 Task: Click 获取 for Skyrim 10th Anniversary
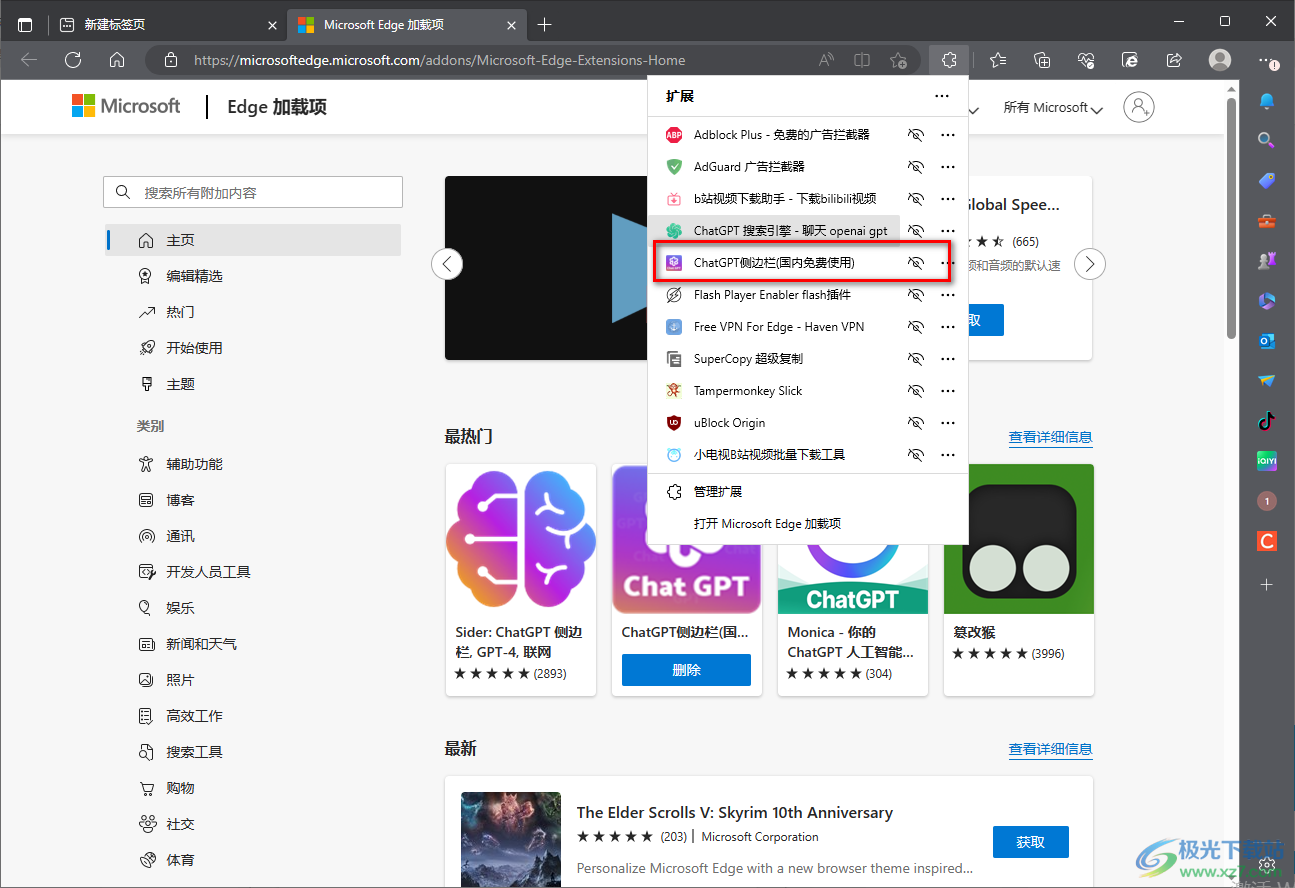point(1031,842)
